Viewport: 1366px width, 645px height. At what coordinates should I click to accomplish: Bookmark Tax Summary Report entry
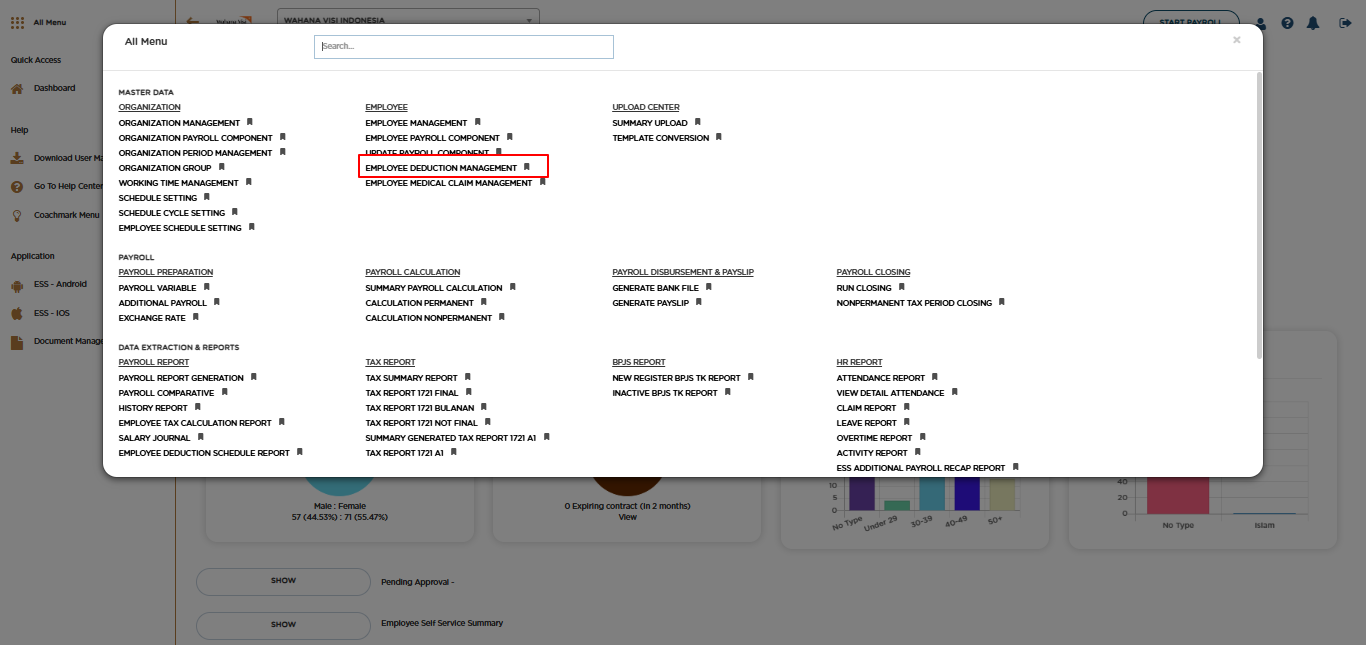[468, 377]
